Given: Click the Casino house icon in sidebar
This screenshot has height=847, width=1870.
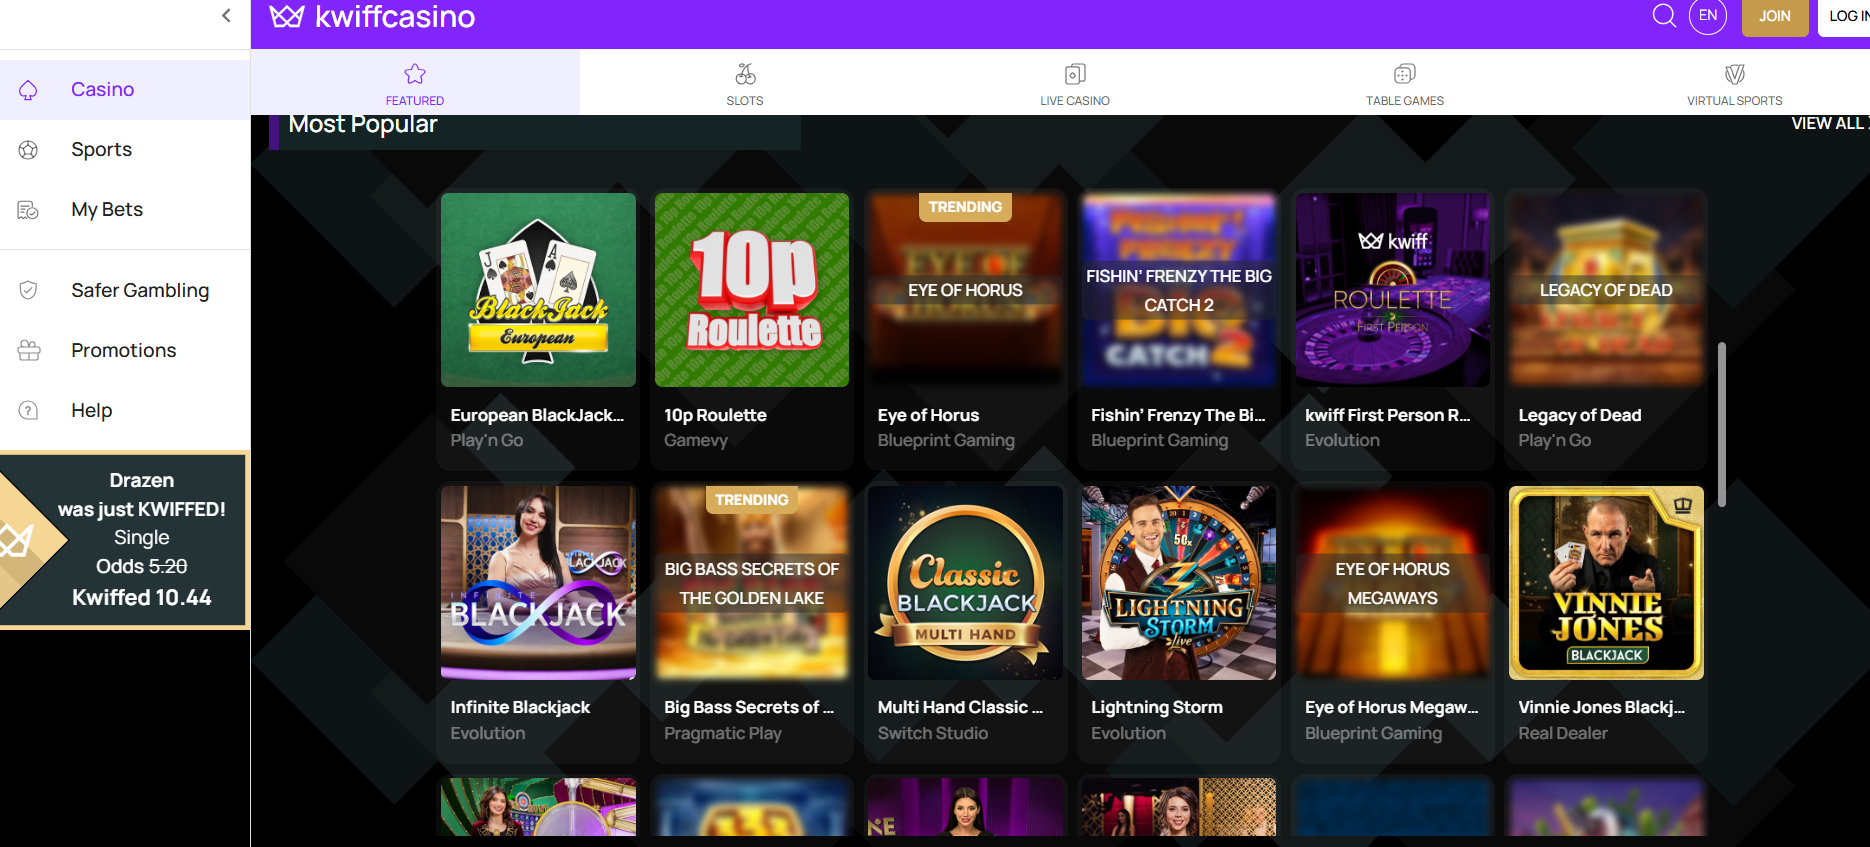Looking at the screenshot, I should (x=28, y=90).
